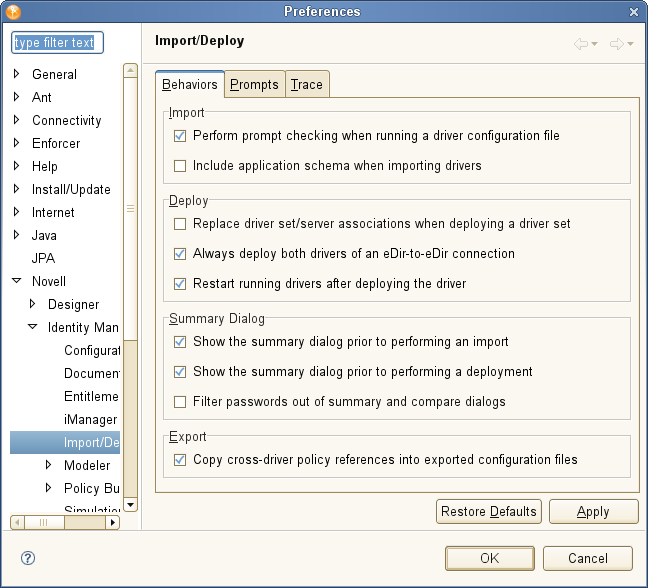Click the Preferences window title bar icon
The width and height of the screenshot is (648, 588).
click(x=14, y=11)
